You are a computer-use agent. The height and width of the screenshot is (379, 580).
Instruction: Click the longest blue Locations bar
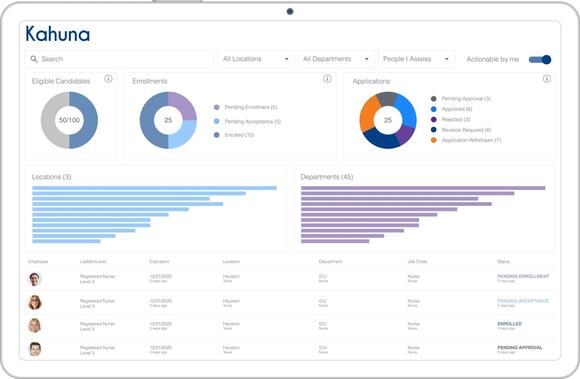(154, 188)
